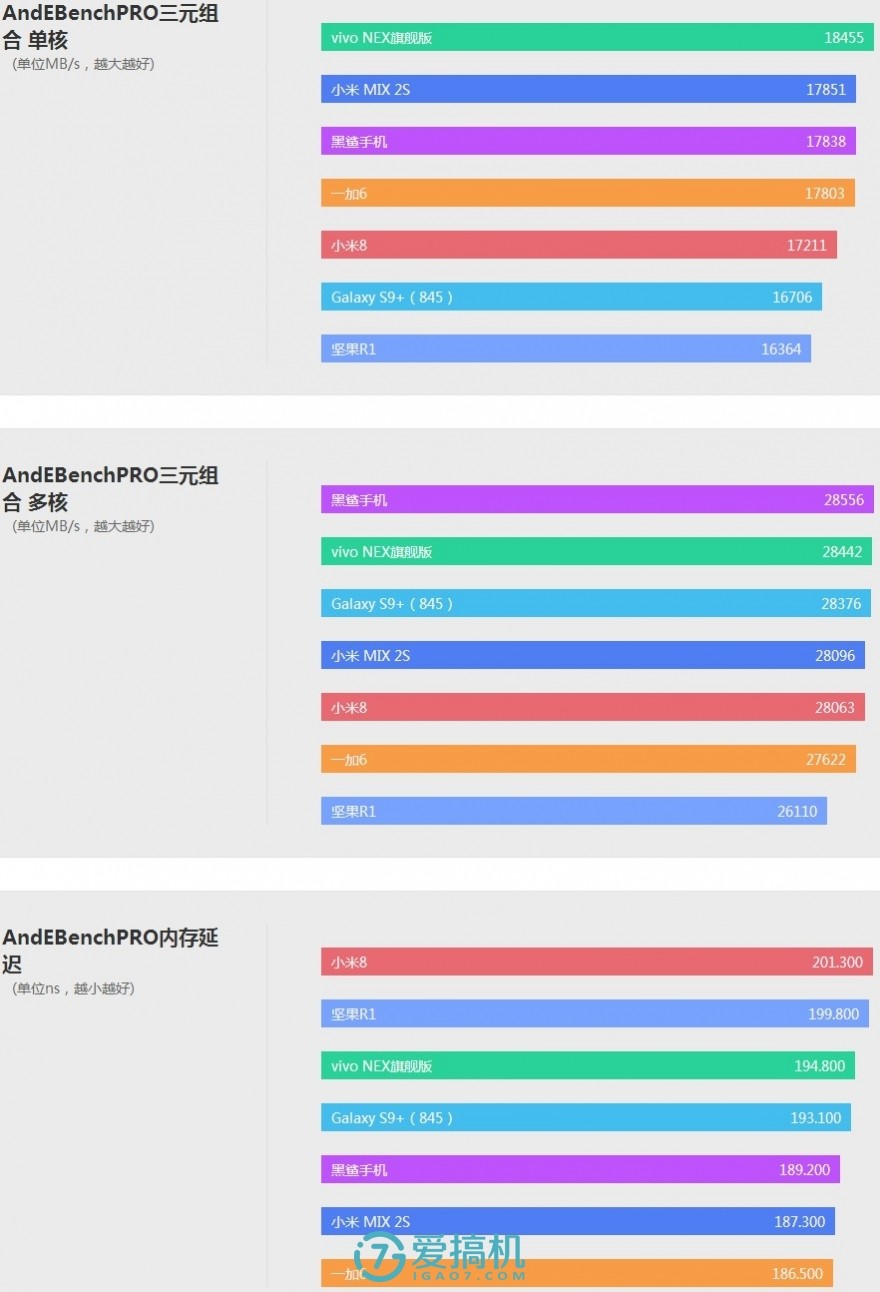The image size is (880, 1292).
Task: Click 小米8 label in 内存延迟 chart
Action: 349,962
